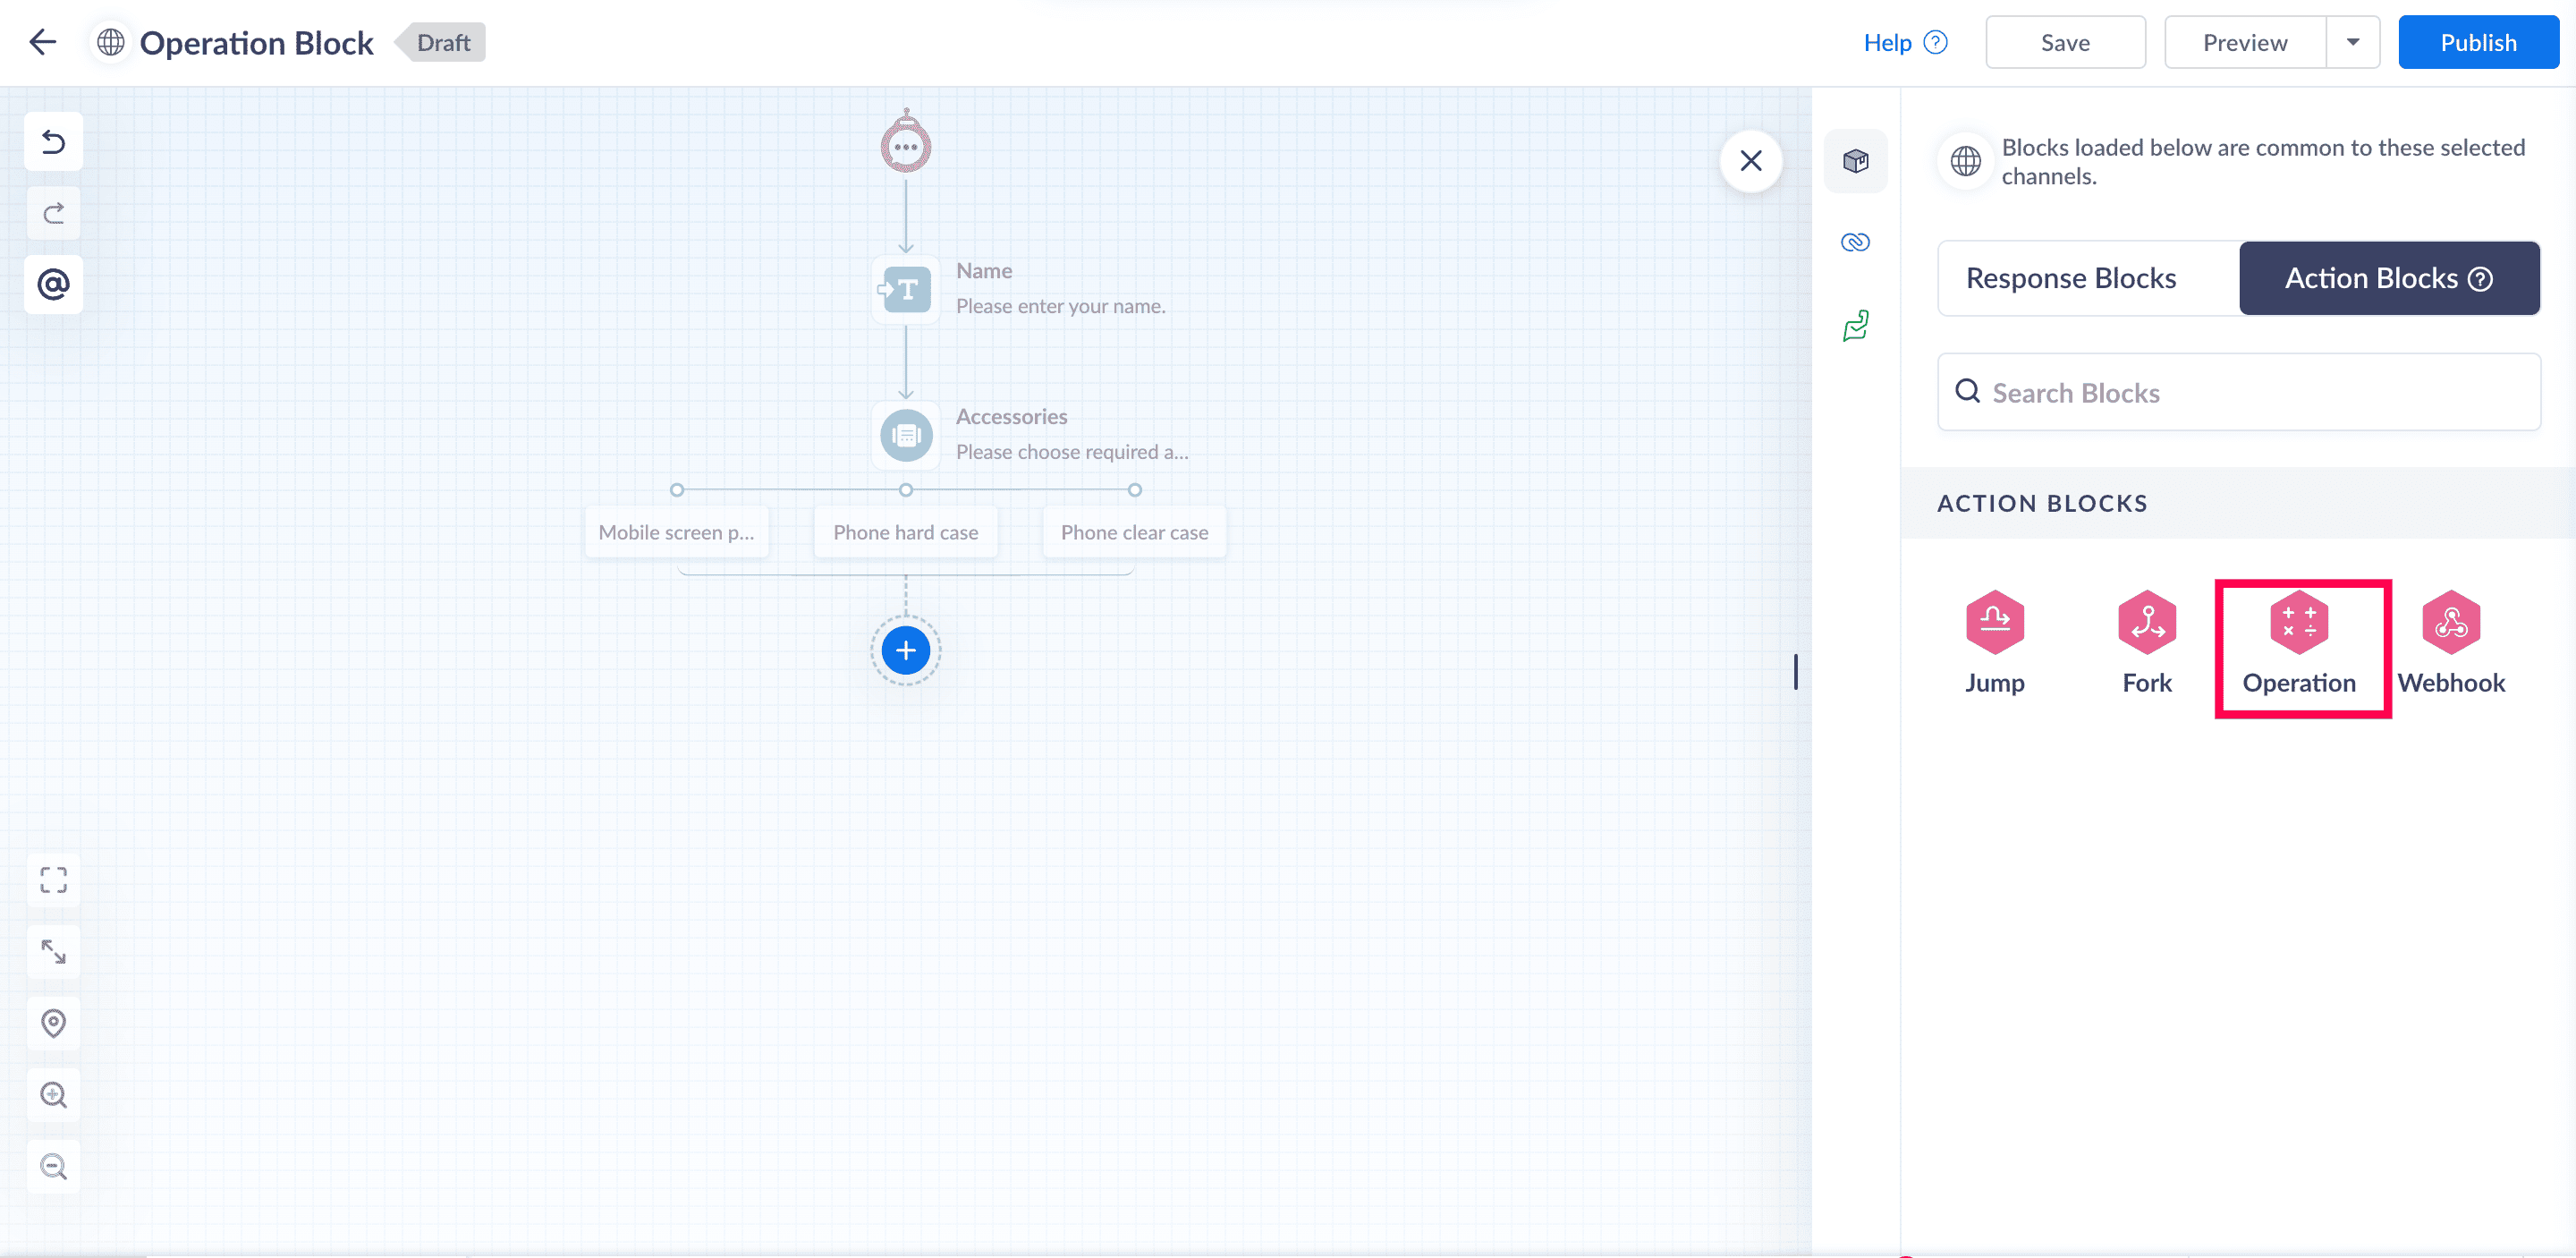This screenshot has width=2576, height=1258.
Task: Open the Preview dropdown arrow
Action: 2352,43
